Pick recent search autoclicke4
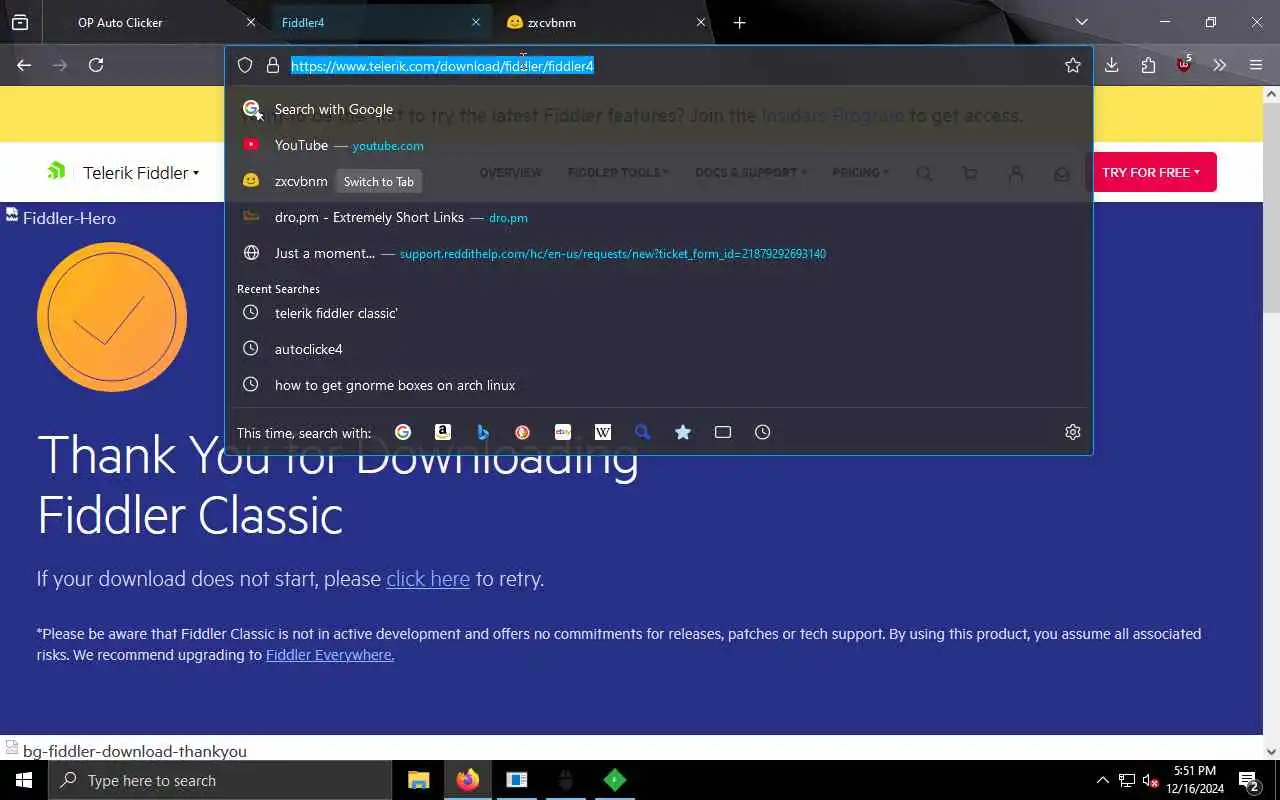This screenshot has width=1280, height=800. pyautogui.click(x=659, y=349)
